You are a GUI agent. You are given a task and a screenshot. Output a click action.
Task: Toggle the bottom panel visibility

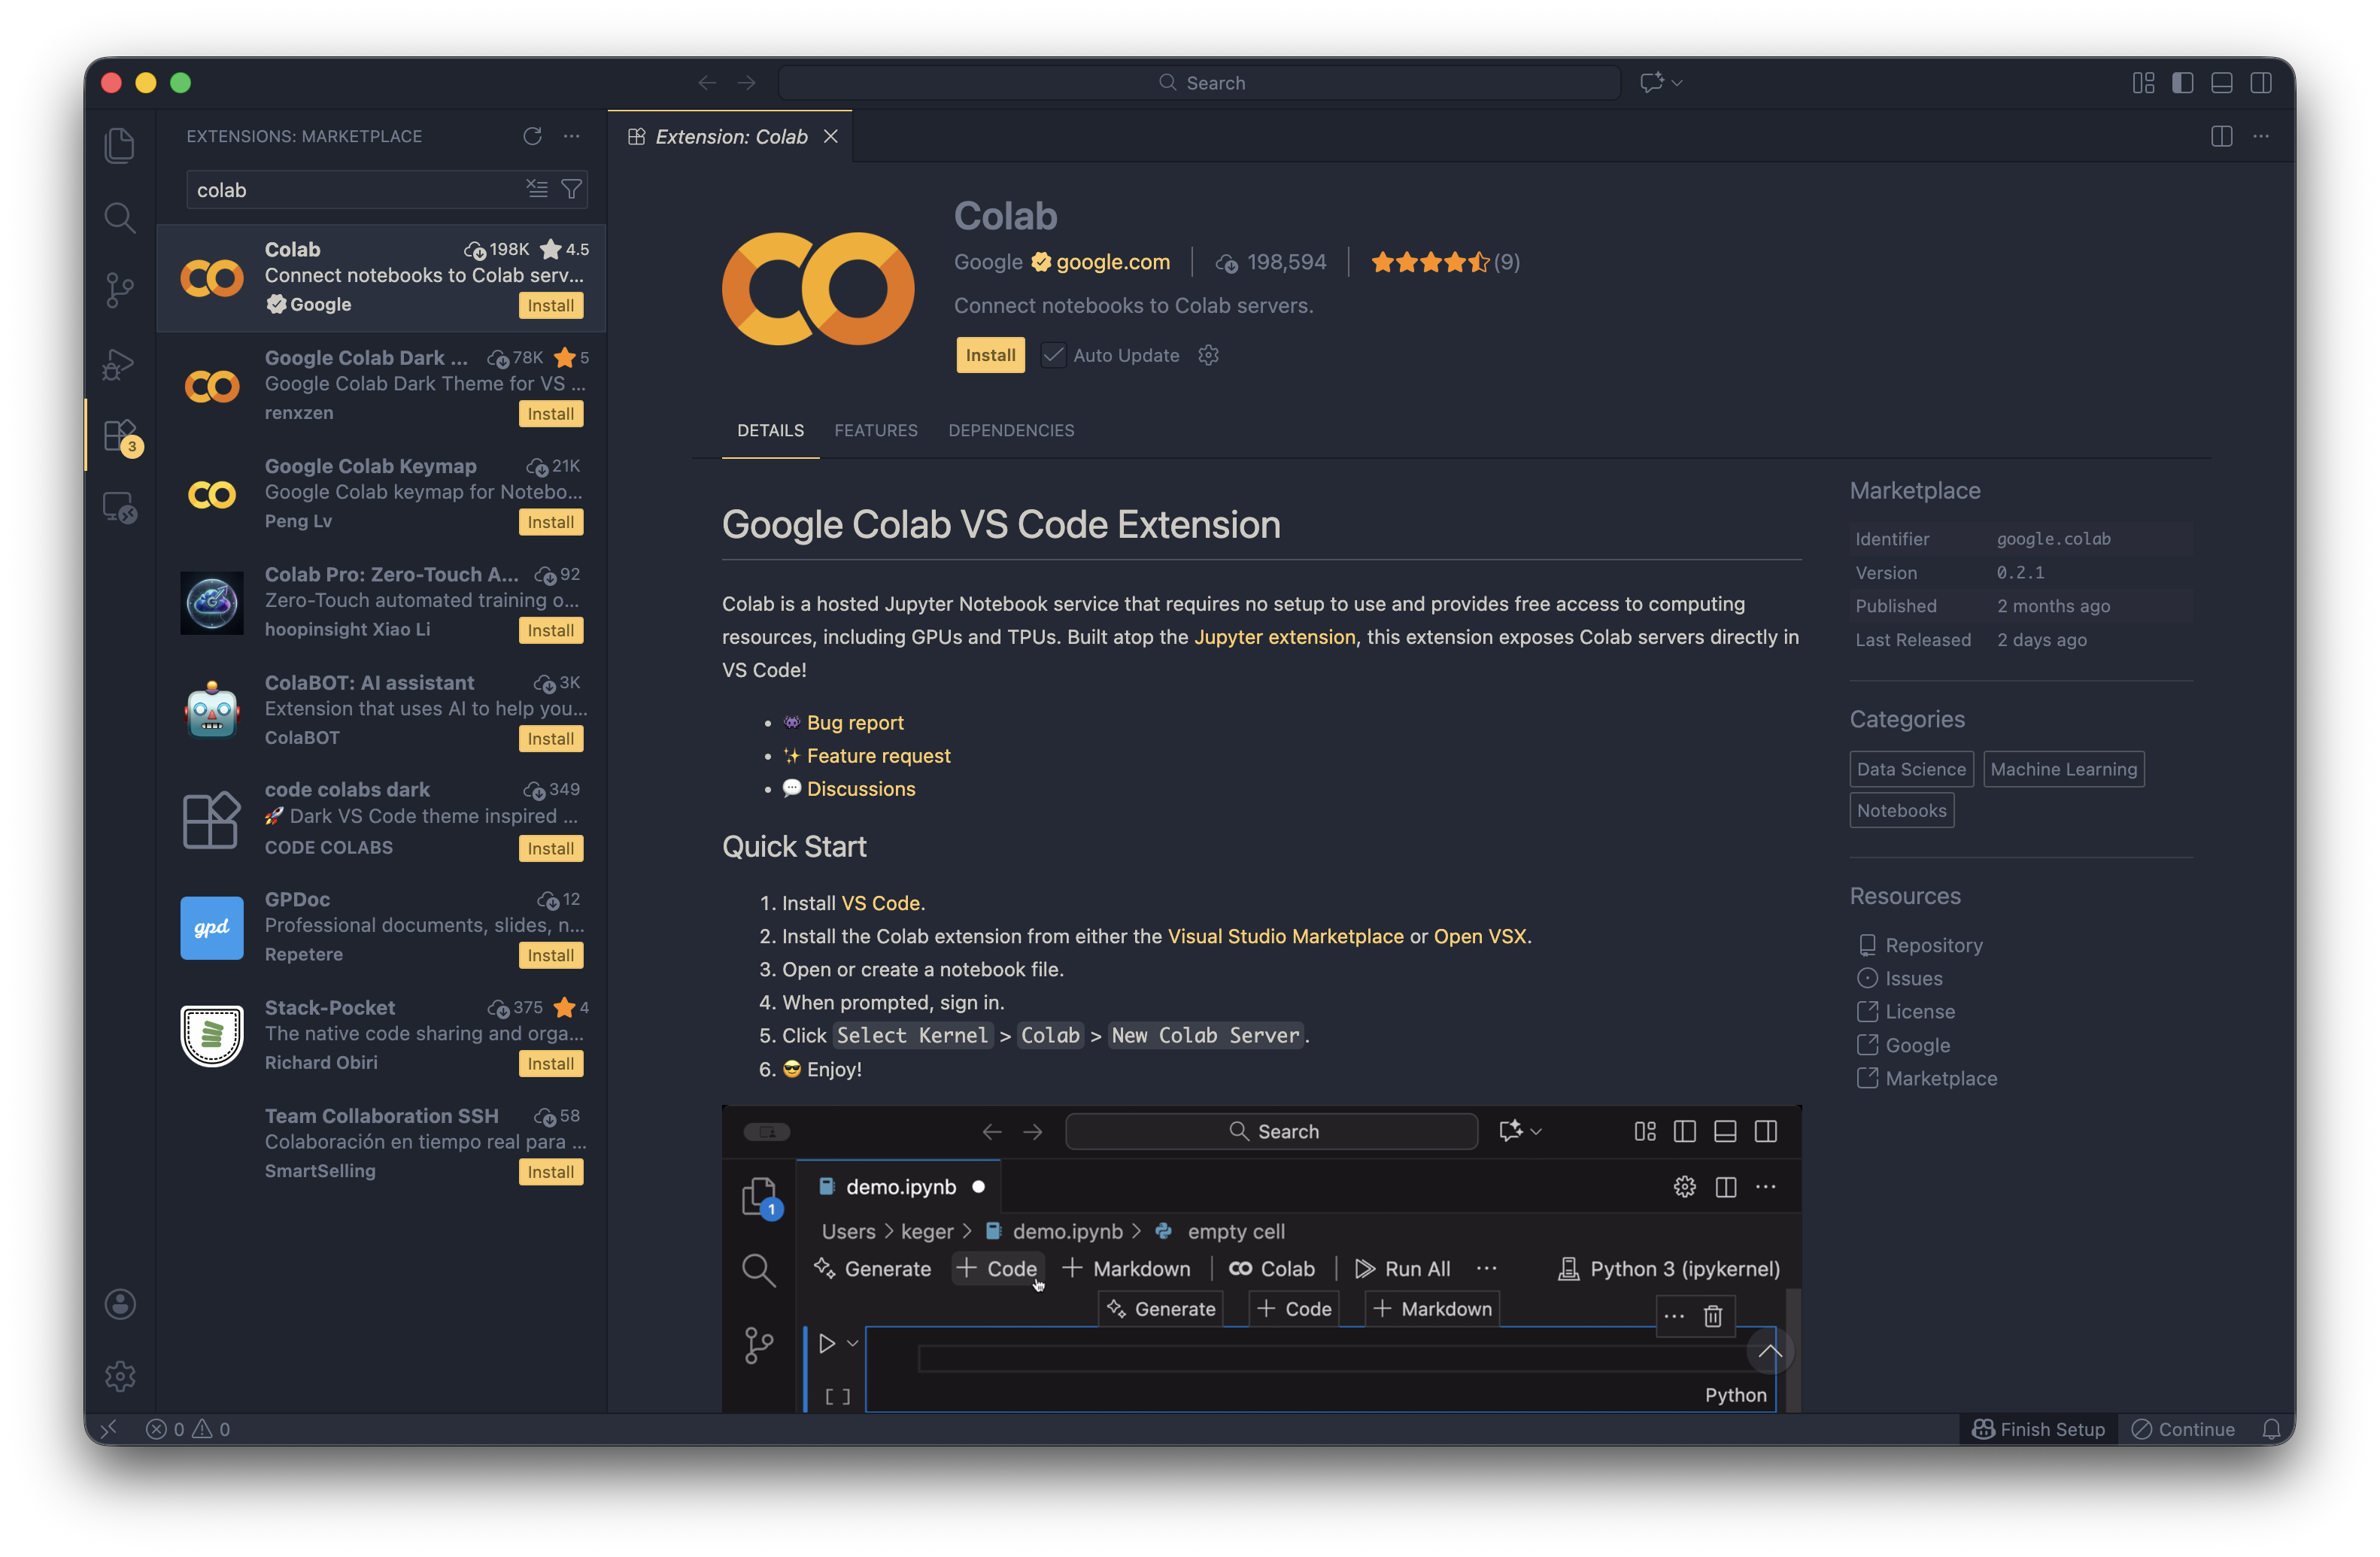click(2221, 83)
